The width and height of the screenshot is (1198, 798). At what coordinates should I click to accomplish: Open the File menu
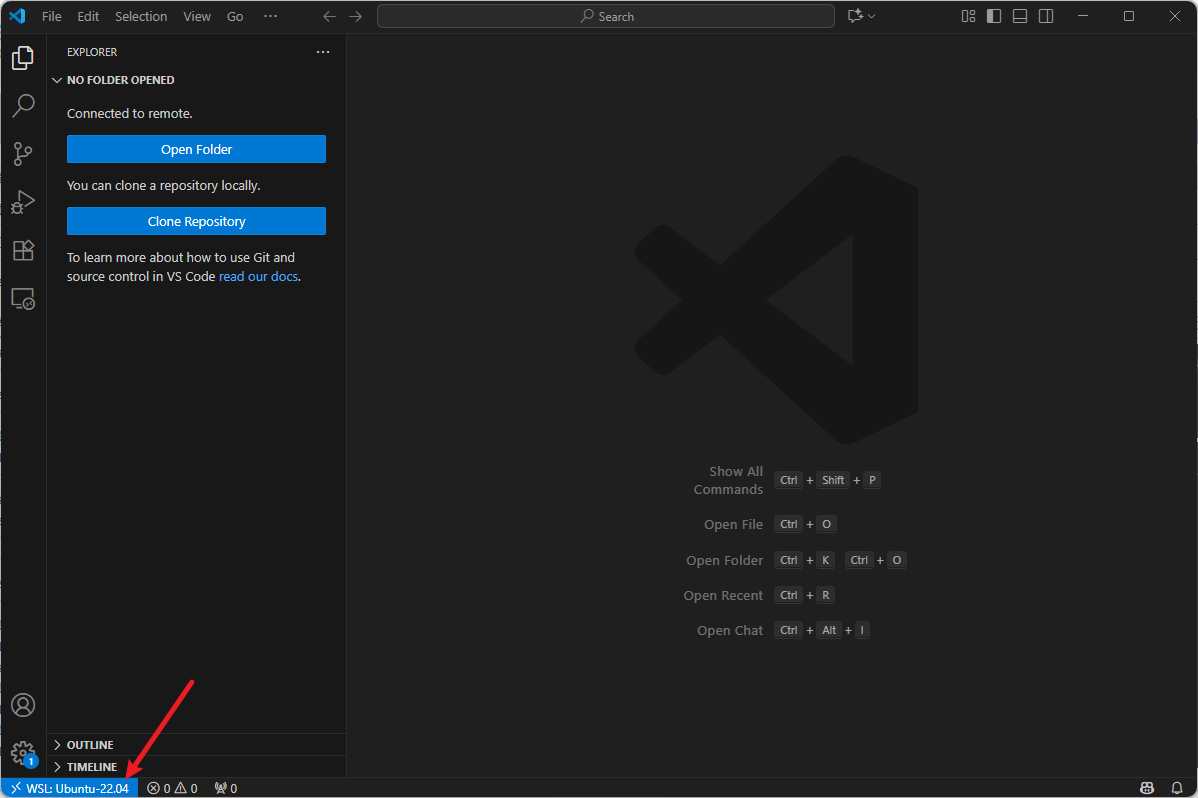point(52,16)
